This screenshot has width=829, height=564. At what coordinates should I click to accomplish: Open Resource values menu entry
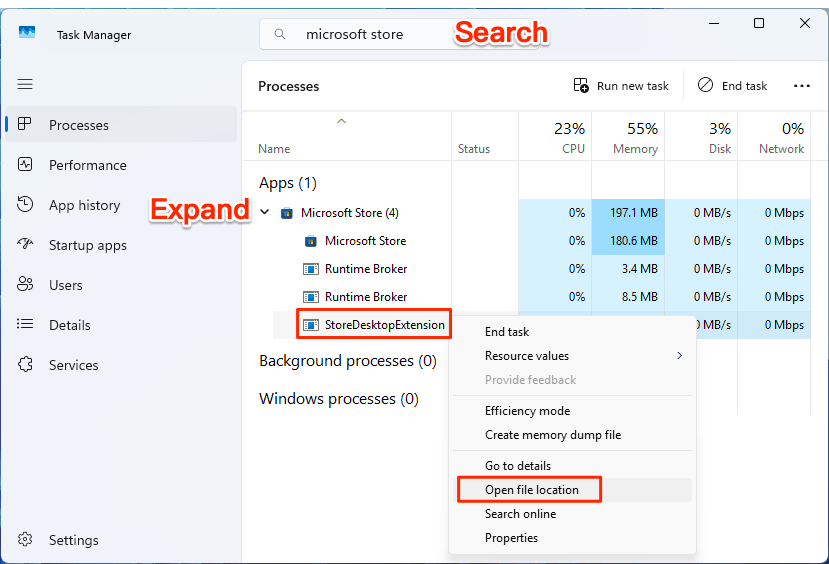coord(572,356)
